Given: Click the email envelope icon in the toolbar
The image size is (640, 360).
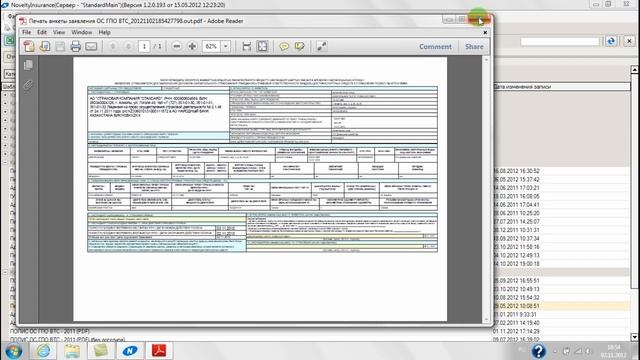Looking at the screenshot, I should point(91,47).
